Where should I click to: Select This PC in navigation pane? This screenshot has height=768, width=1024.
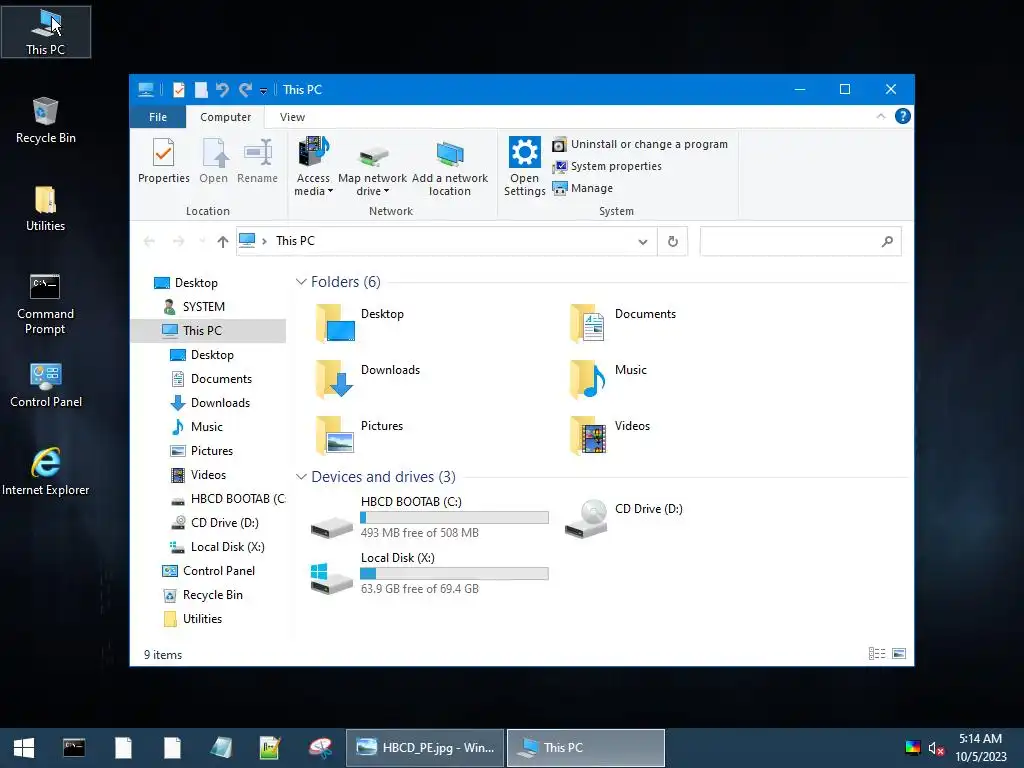pos(208,330)
